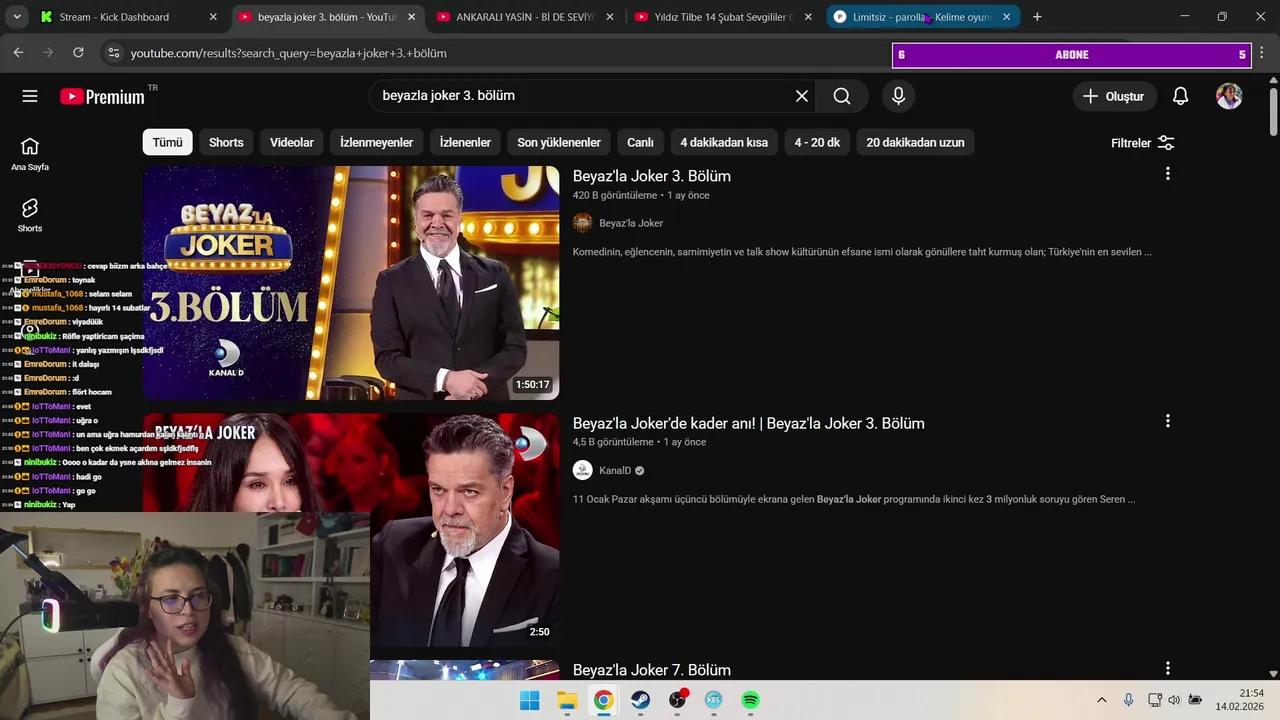Reload the page with the refresh icon
The width and height of the screenshot is (1280, 720).
78,52
